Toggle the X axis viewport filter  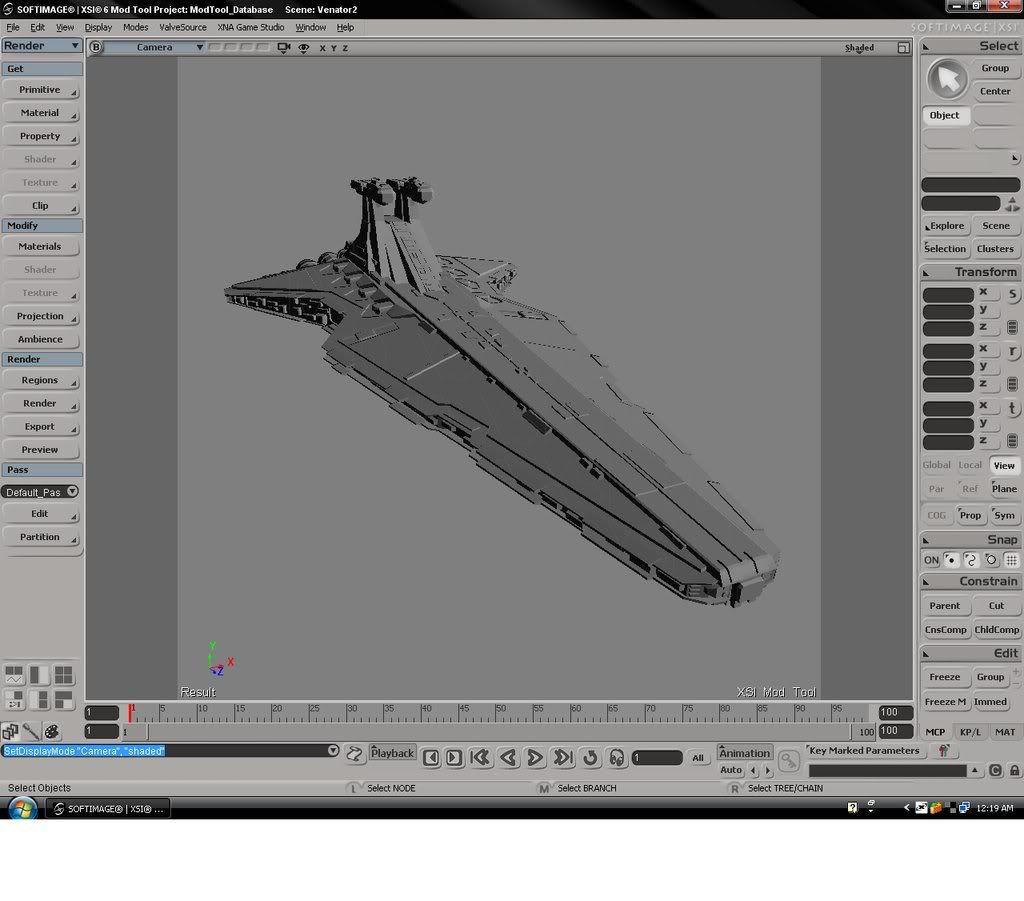coord(322,48)
